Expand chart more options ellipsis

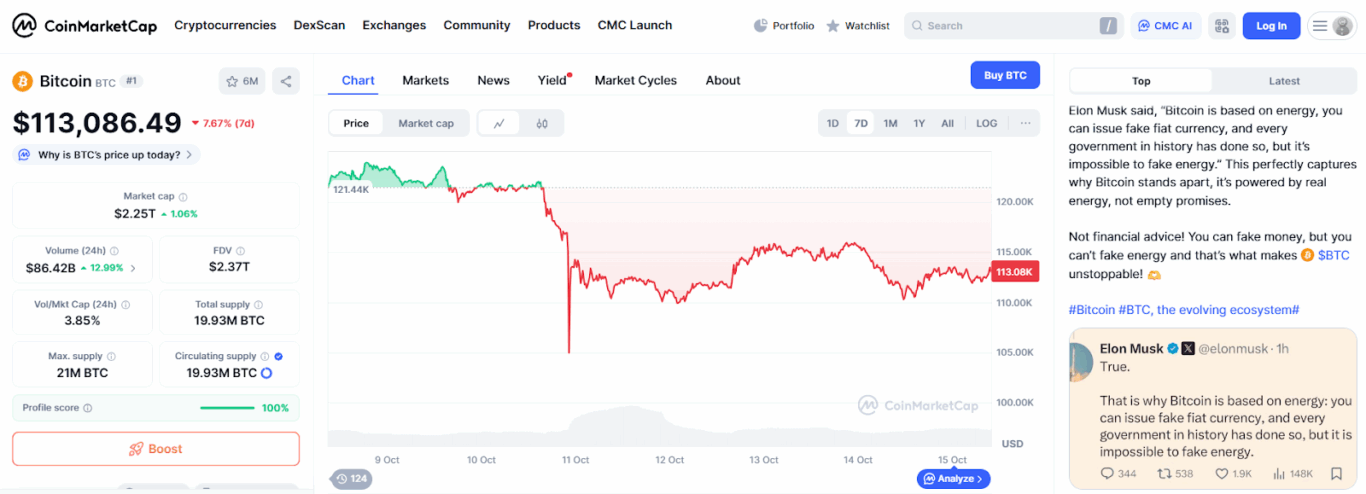1025,123
